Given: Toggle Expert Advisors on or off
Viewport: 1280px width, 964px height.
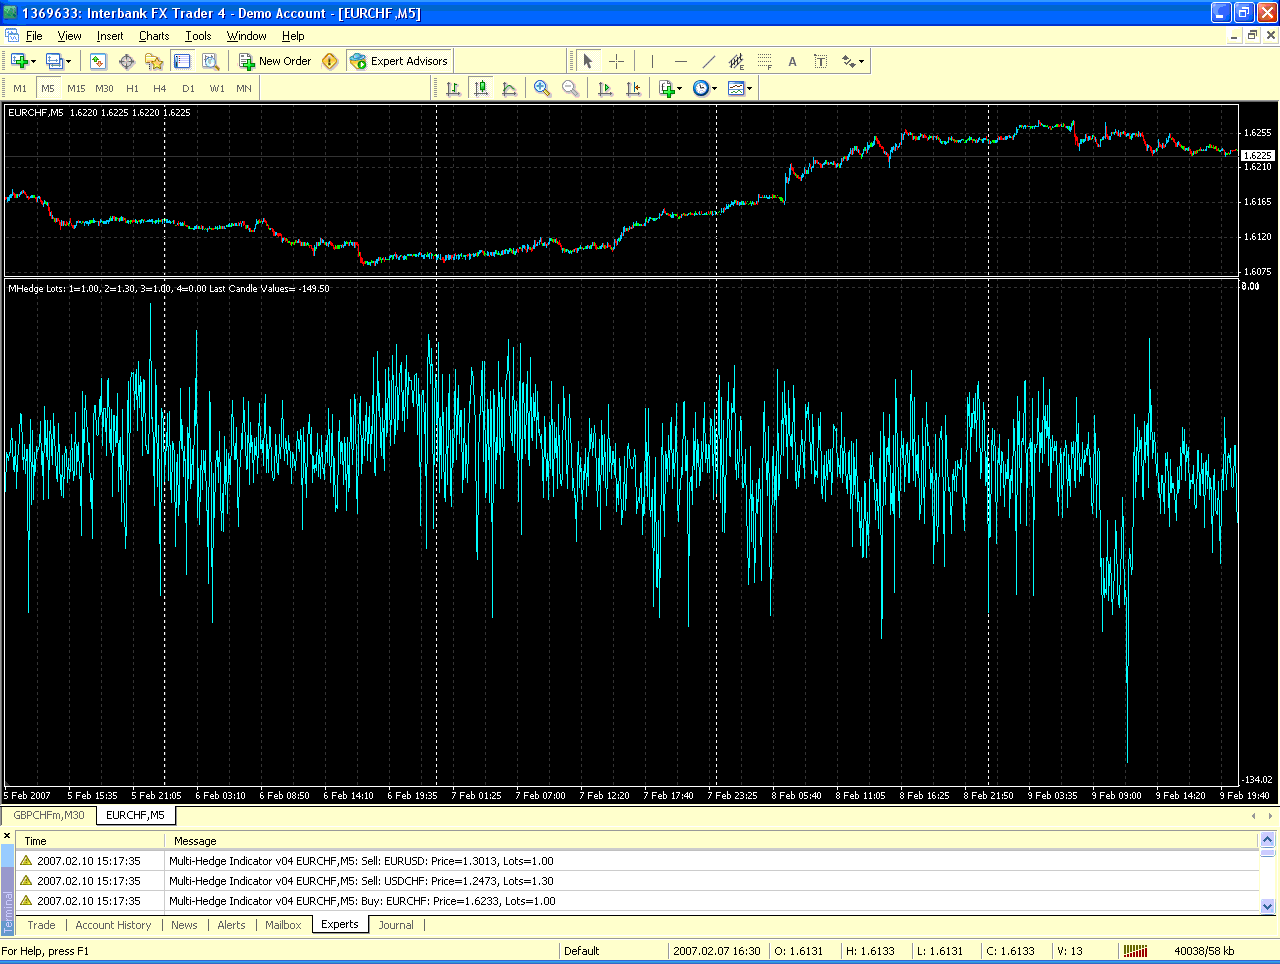Looking at the screenshot, I should point(399,60).
